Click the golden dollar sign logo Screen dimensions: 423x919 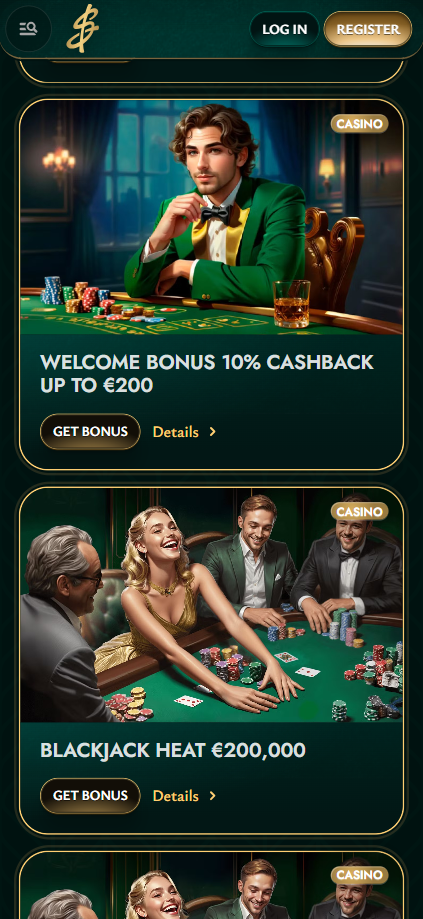click(82, 29)
